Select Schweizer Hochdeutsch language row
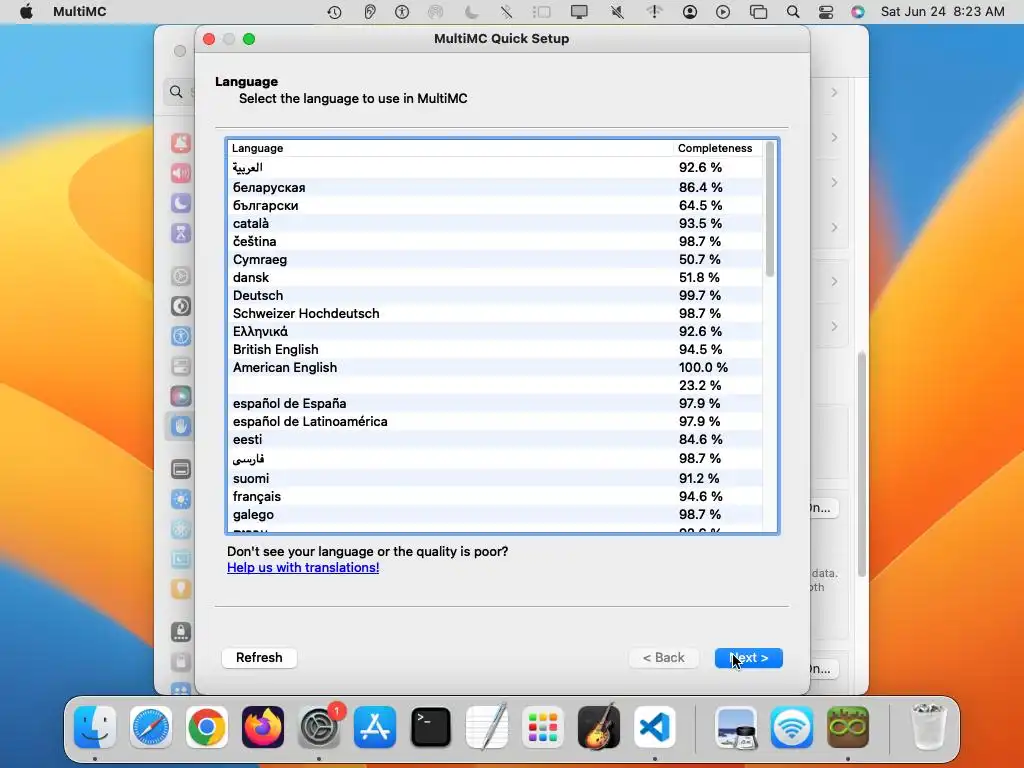Screen dimensions: 1024x768 495,313
